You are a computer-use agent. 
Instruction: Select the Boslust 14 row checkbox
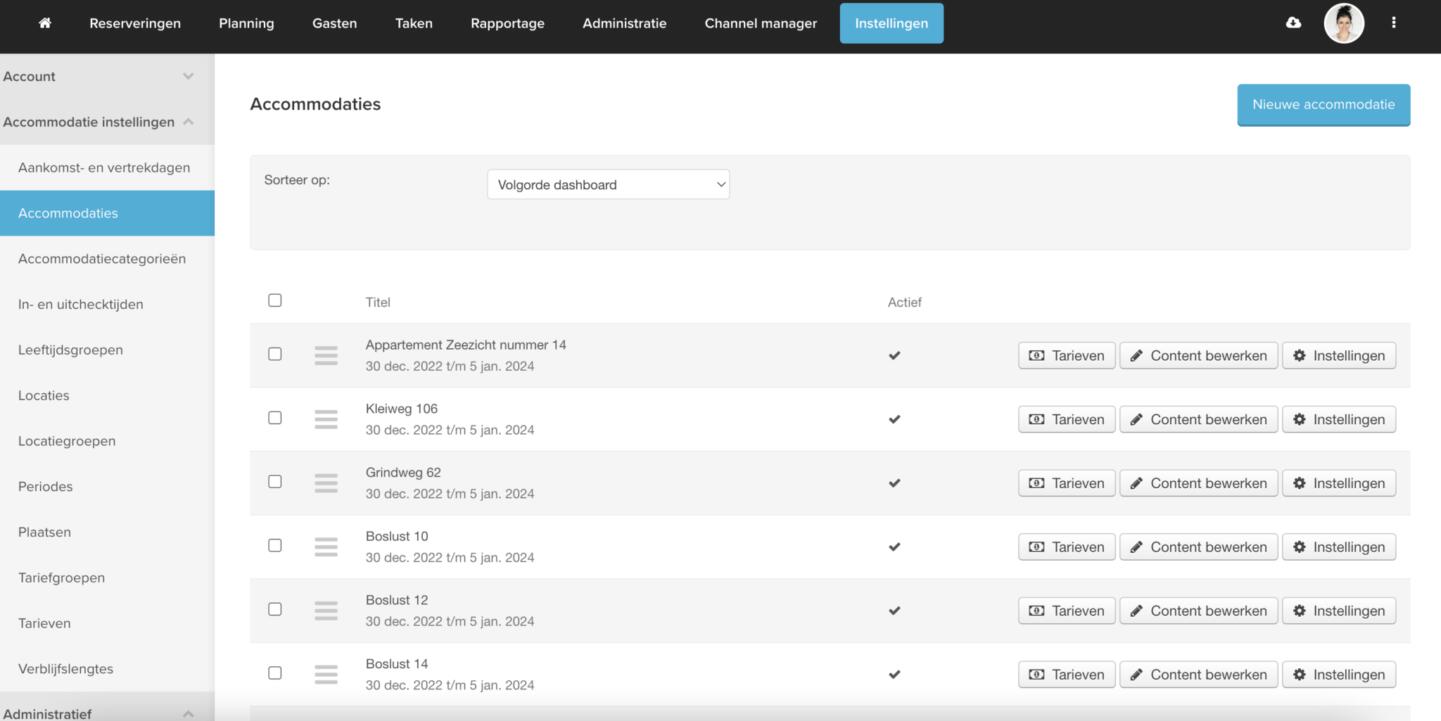[275, 673]
